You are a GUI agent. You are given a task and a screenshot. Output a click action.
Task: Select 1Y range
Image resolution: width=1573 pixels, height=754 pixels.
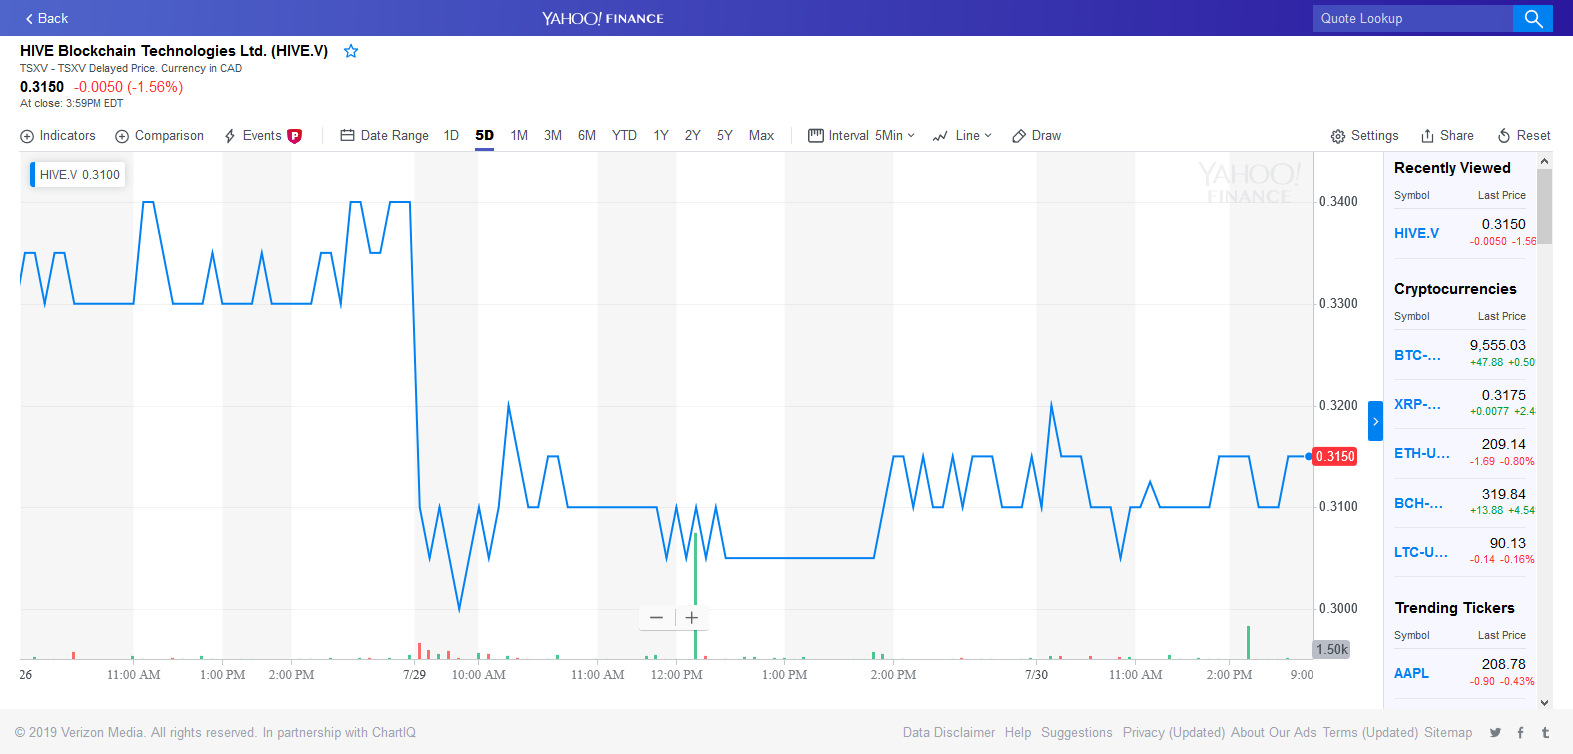(x=661, y=136)
